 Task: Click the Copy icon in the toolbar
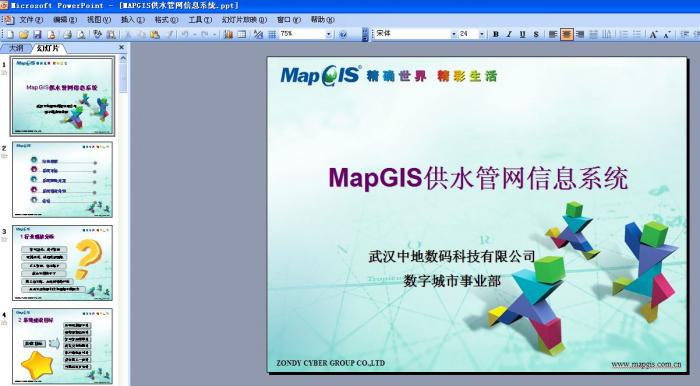[x=142, y=34]
